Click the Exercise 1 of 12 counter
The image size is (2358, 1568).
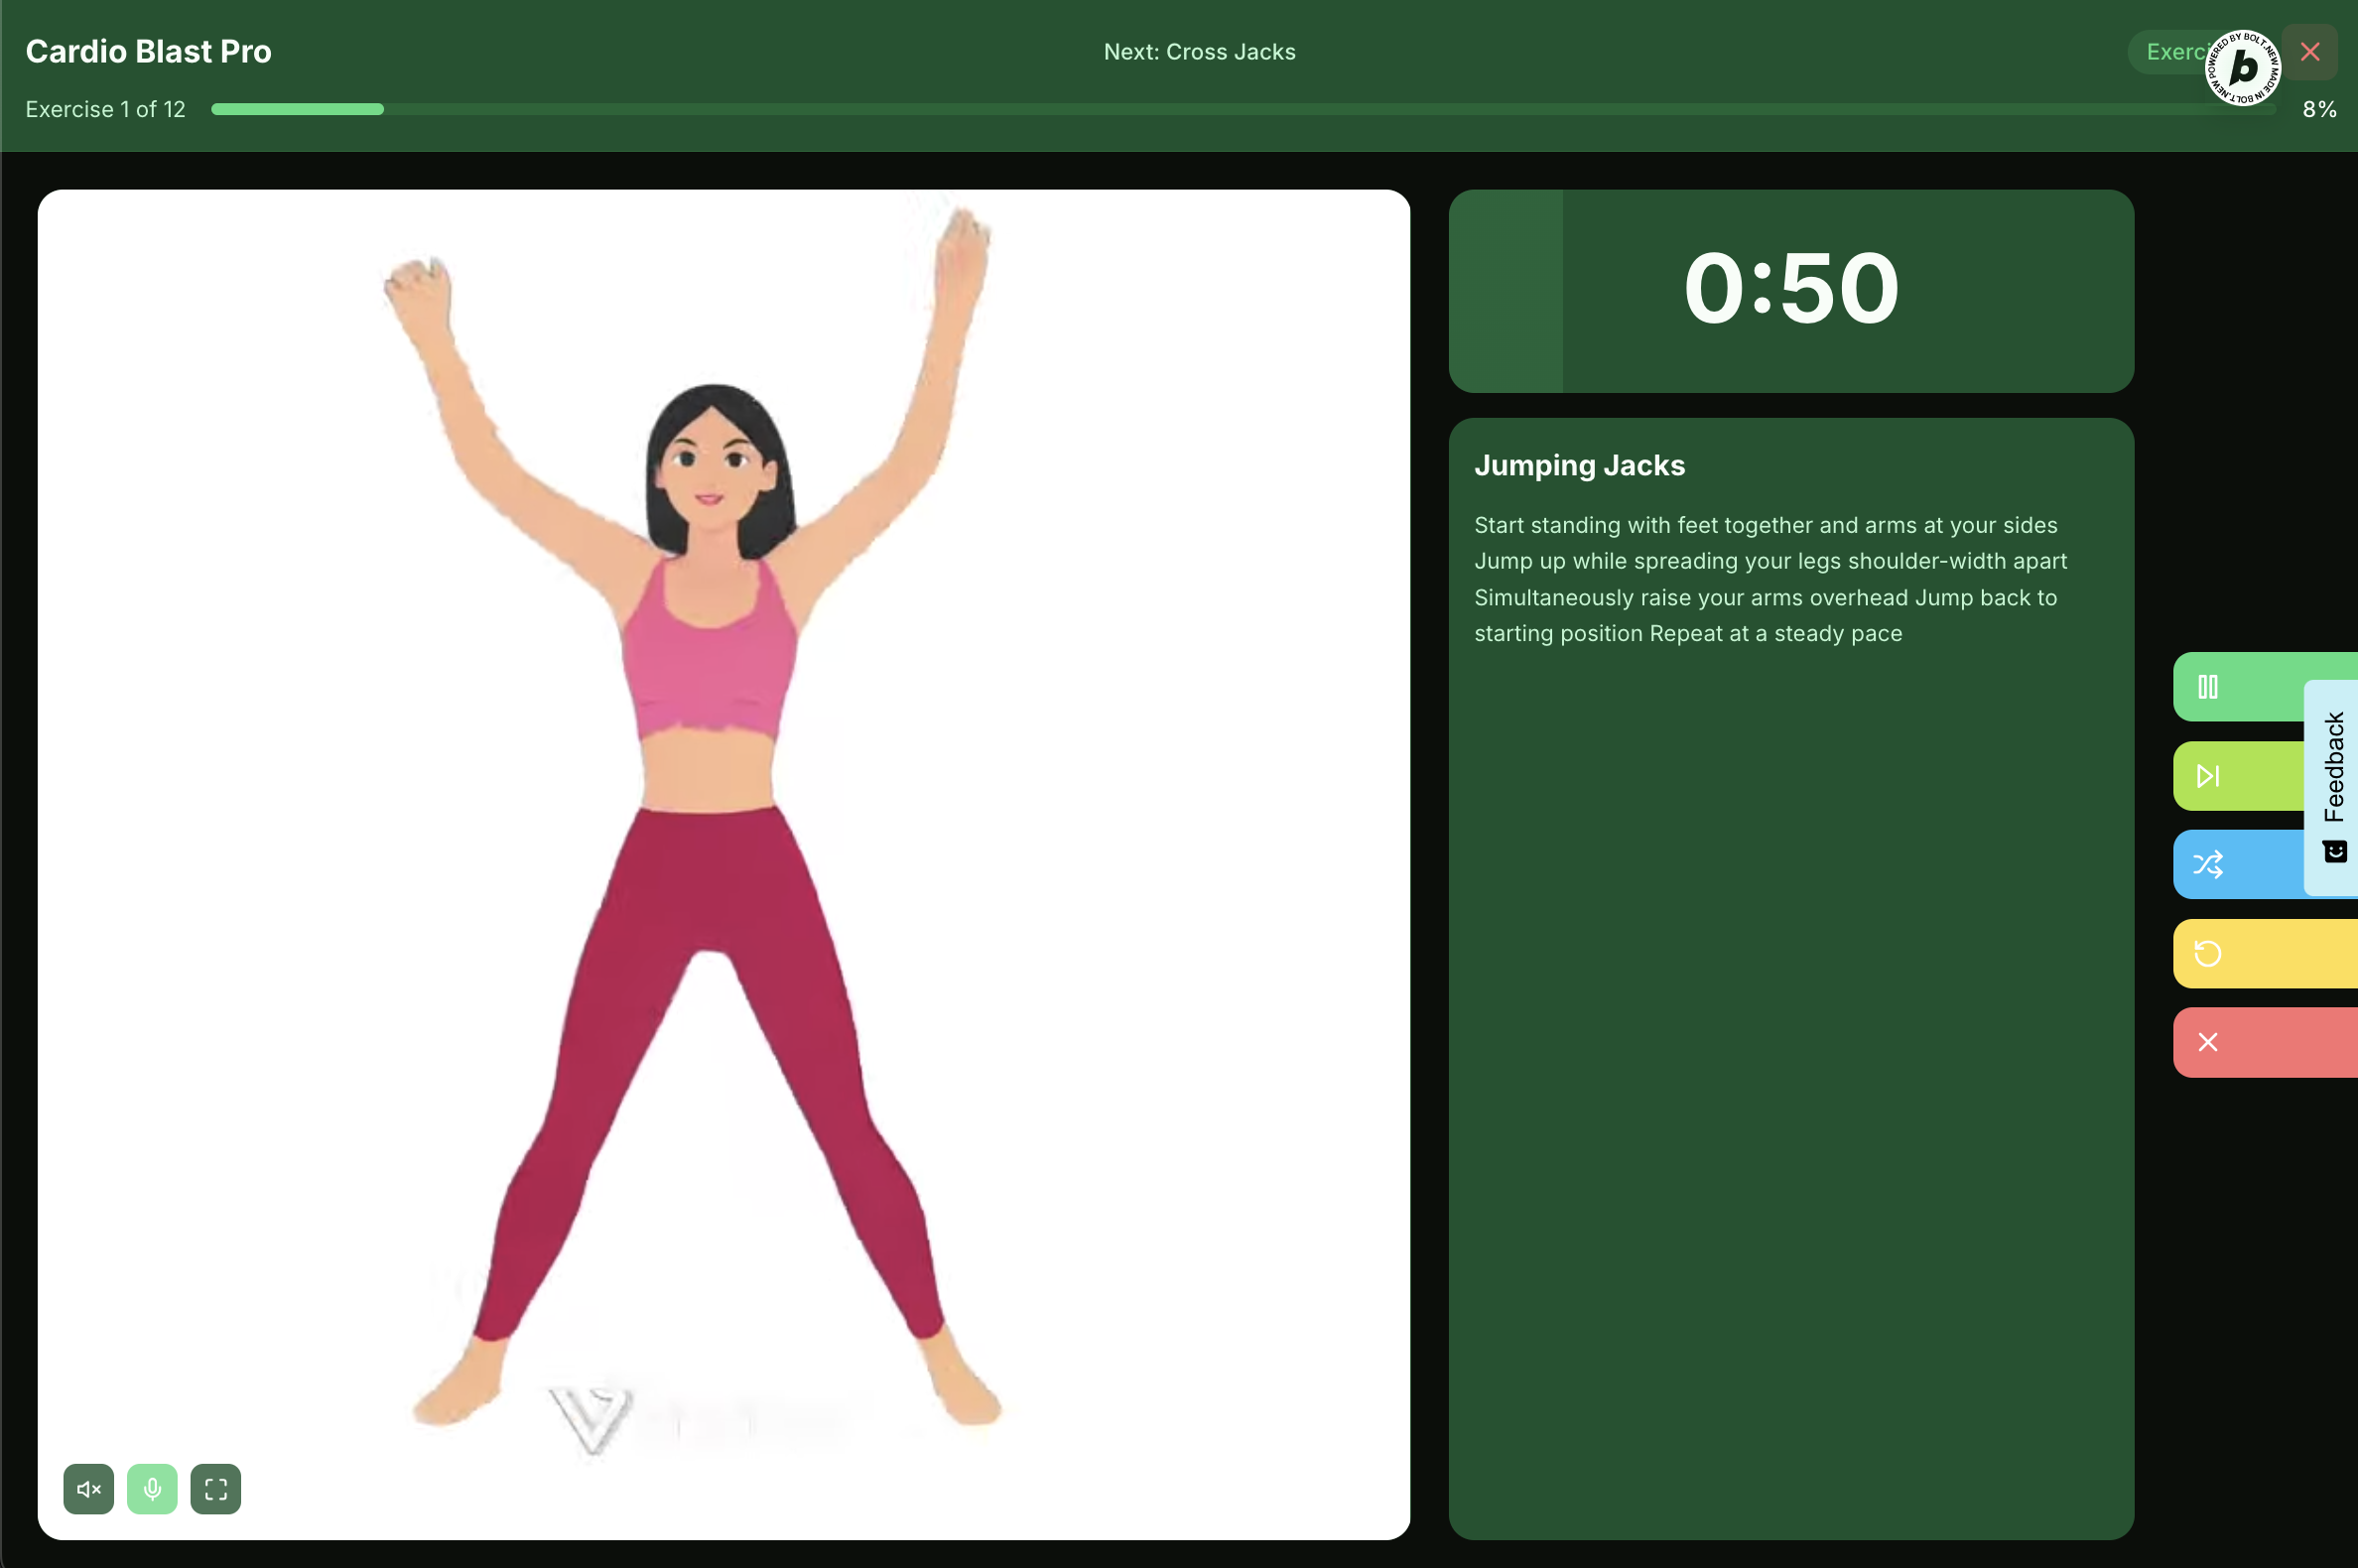pos(105,109)
